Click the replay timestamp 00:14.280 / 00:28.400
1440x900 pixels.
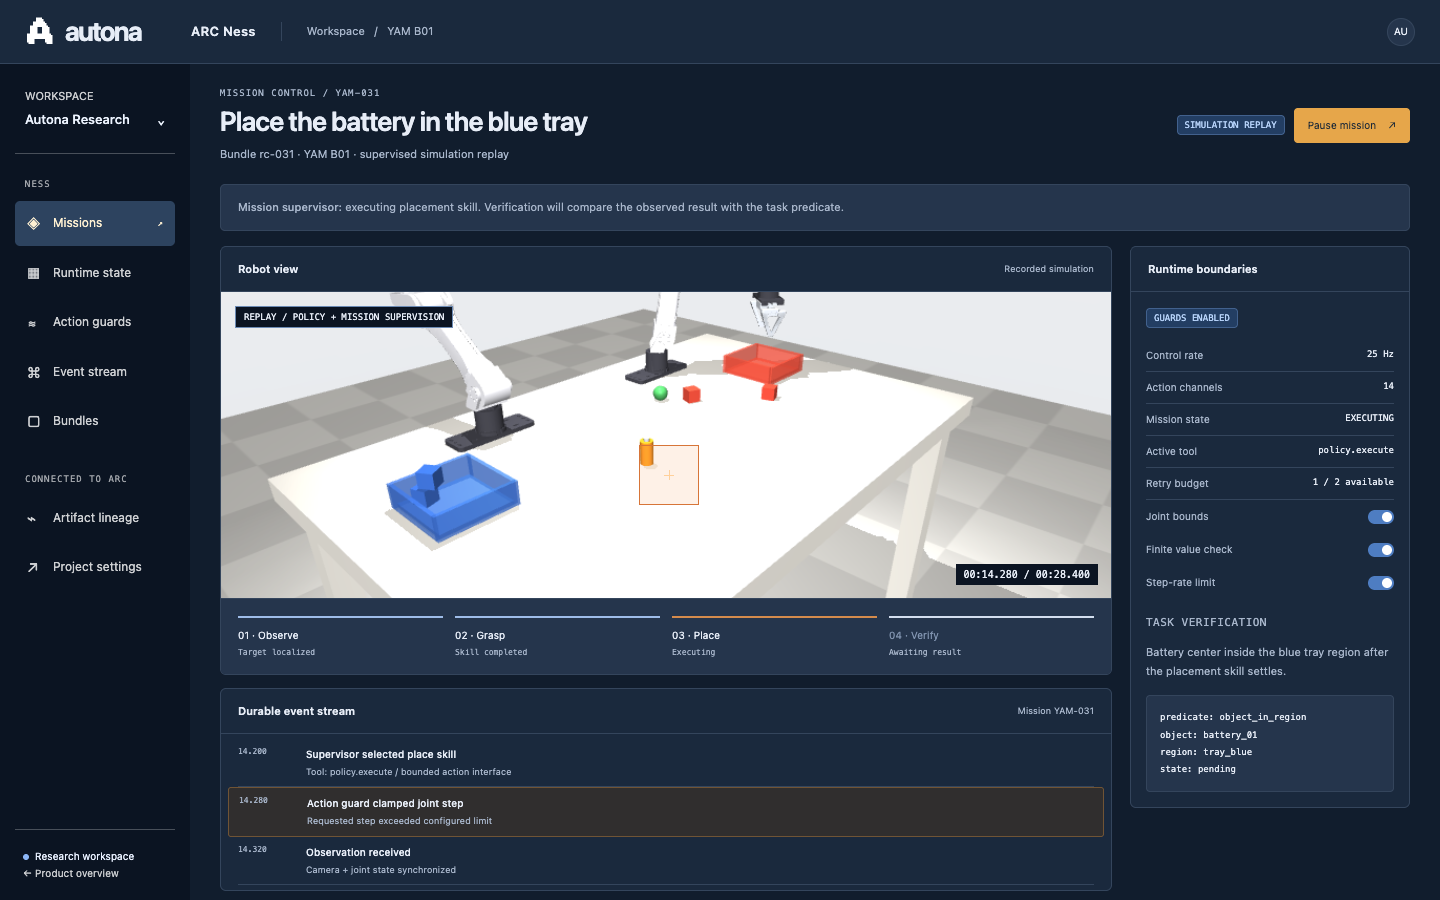coord(1027,575)
